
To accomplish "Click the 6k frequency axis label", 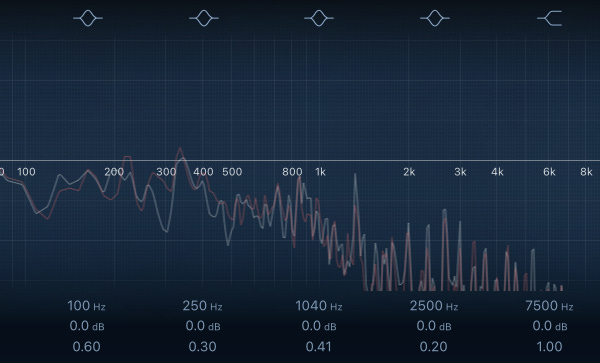I will coord(549,172).
